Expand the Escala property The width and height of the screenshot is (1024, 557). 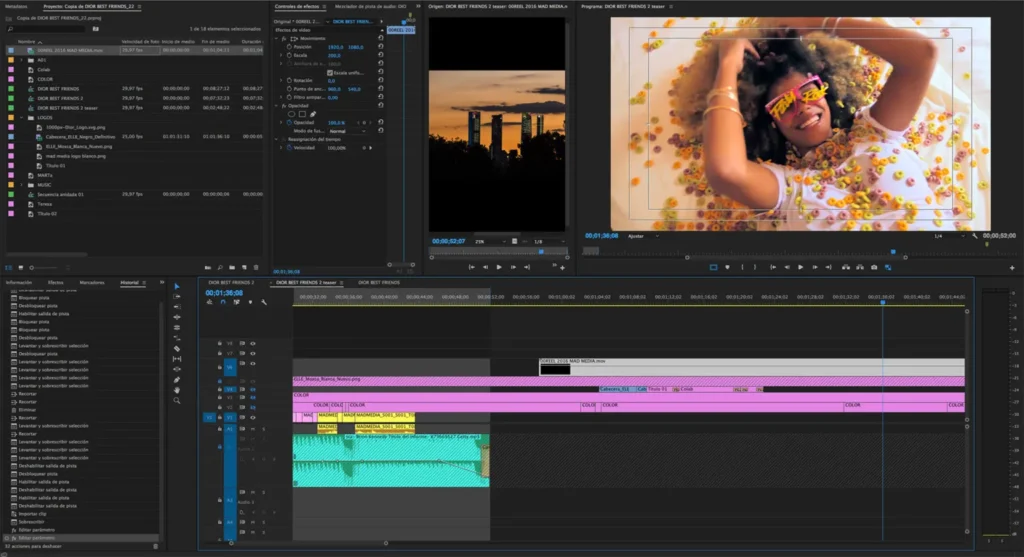pos(281,56)
